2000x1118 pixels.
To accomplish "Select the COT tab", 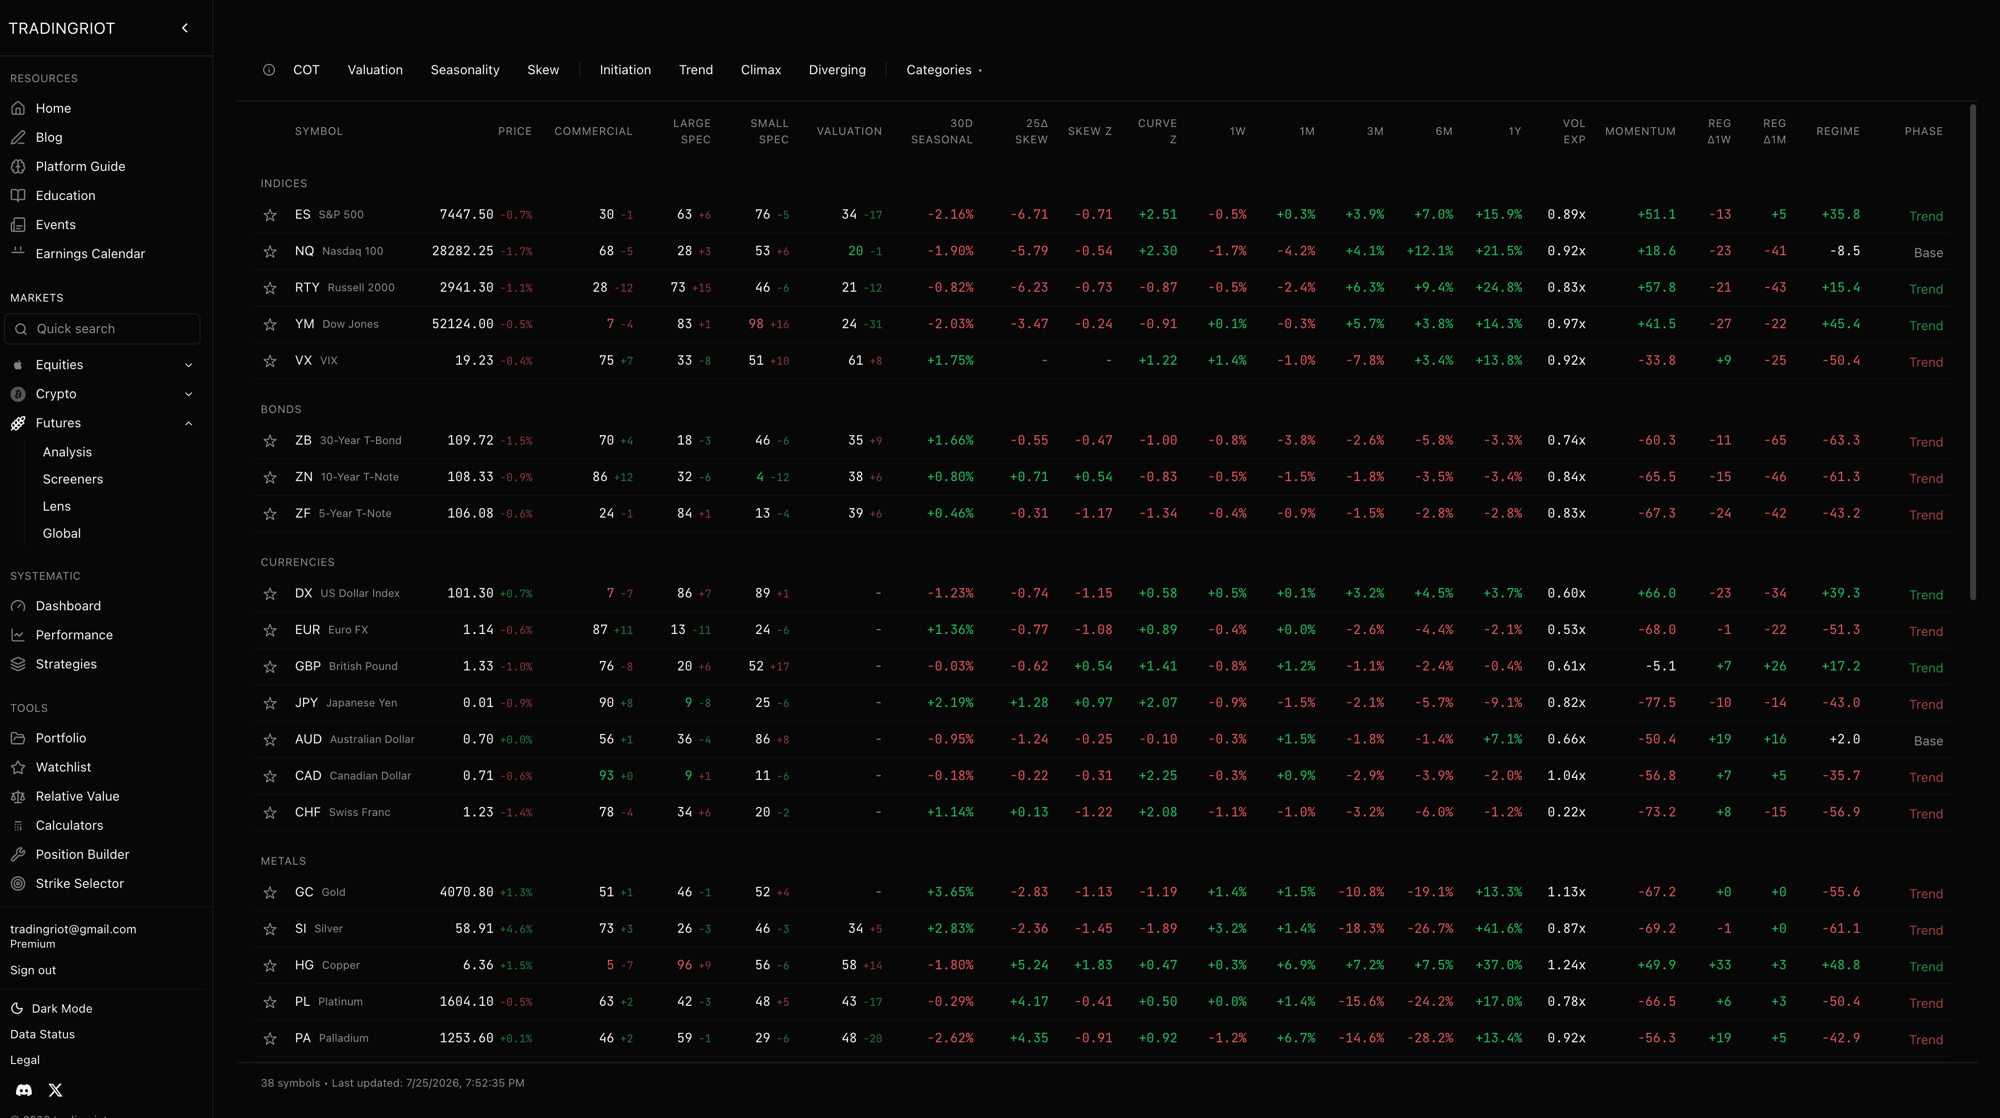I will [306, 70].
